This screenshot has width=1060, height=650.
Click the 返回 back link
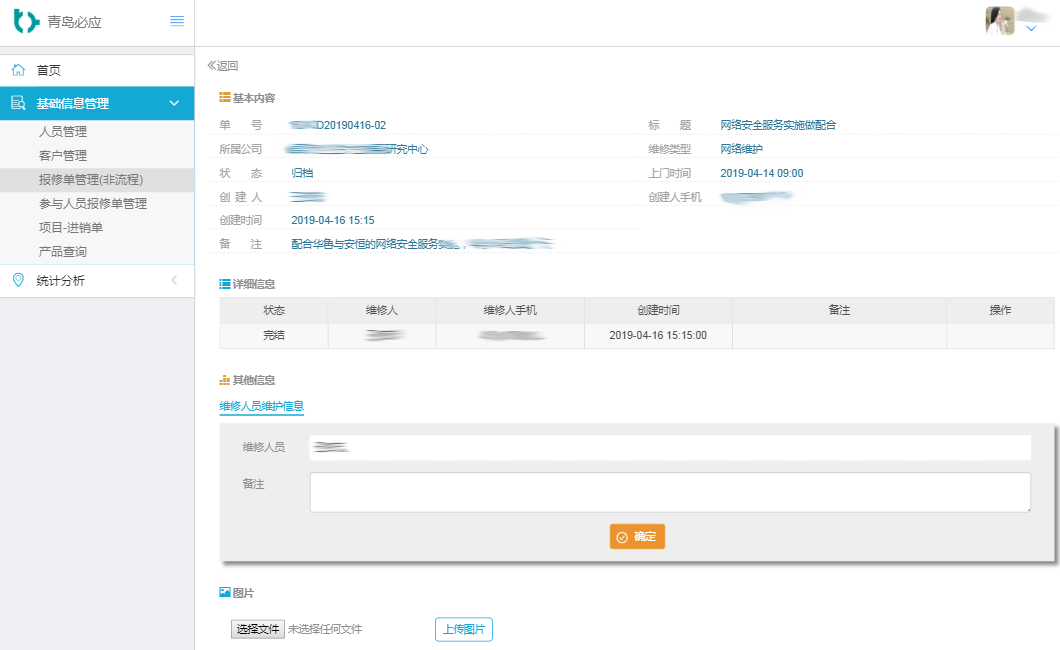point(223,66)
